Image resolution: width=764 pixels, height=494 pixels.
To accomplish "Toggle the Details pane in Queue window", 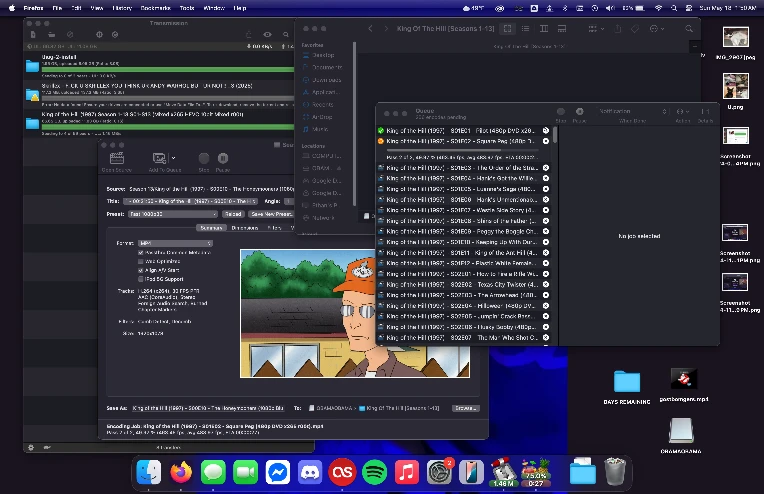I will tap(705, 112).
